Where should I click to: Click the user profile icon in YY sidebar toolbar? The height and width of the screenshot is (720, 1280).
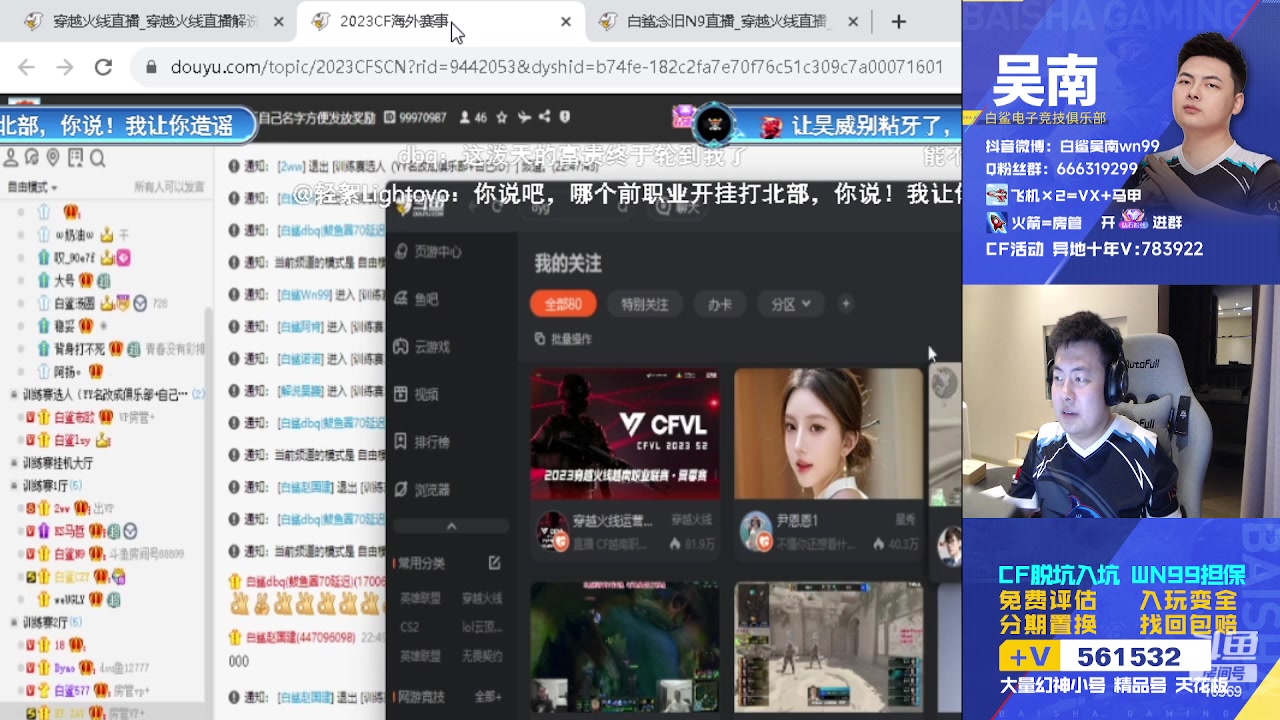[11, 158]
